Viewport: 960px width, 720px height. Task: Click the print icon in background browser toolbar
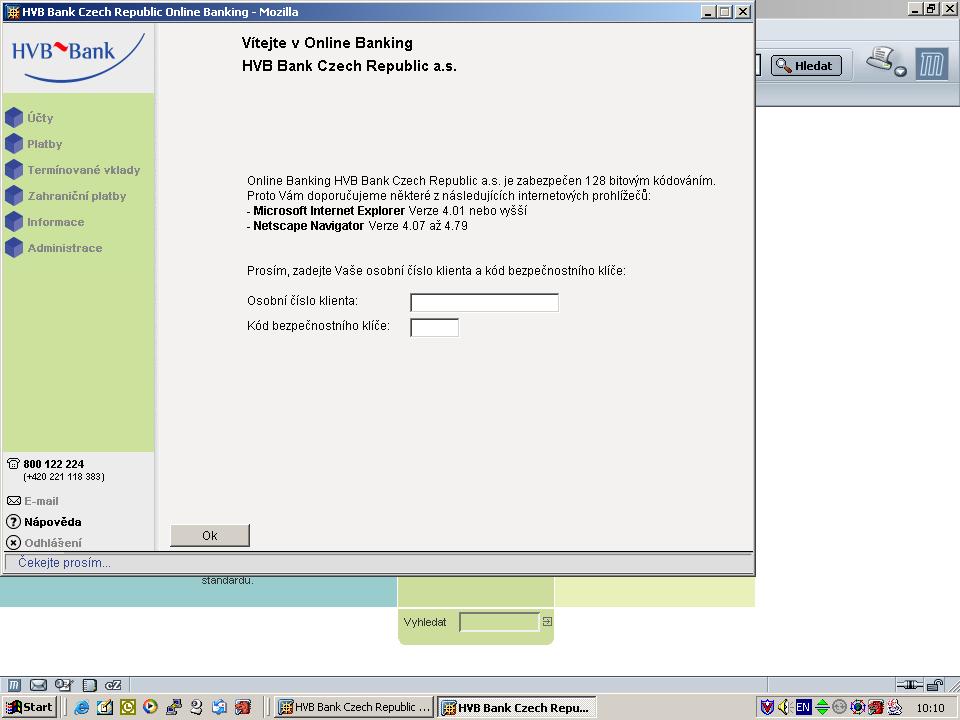pos(880,59)
